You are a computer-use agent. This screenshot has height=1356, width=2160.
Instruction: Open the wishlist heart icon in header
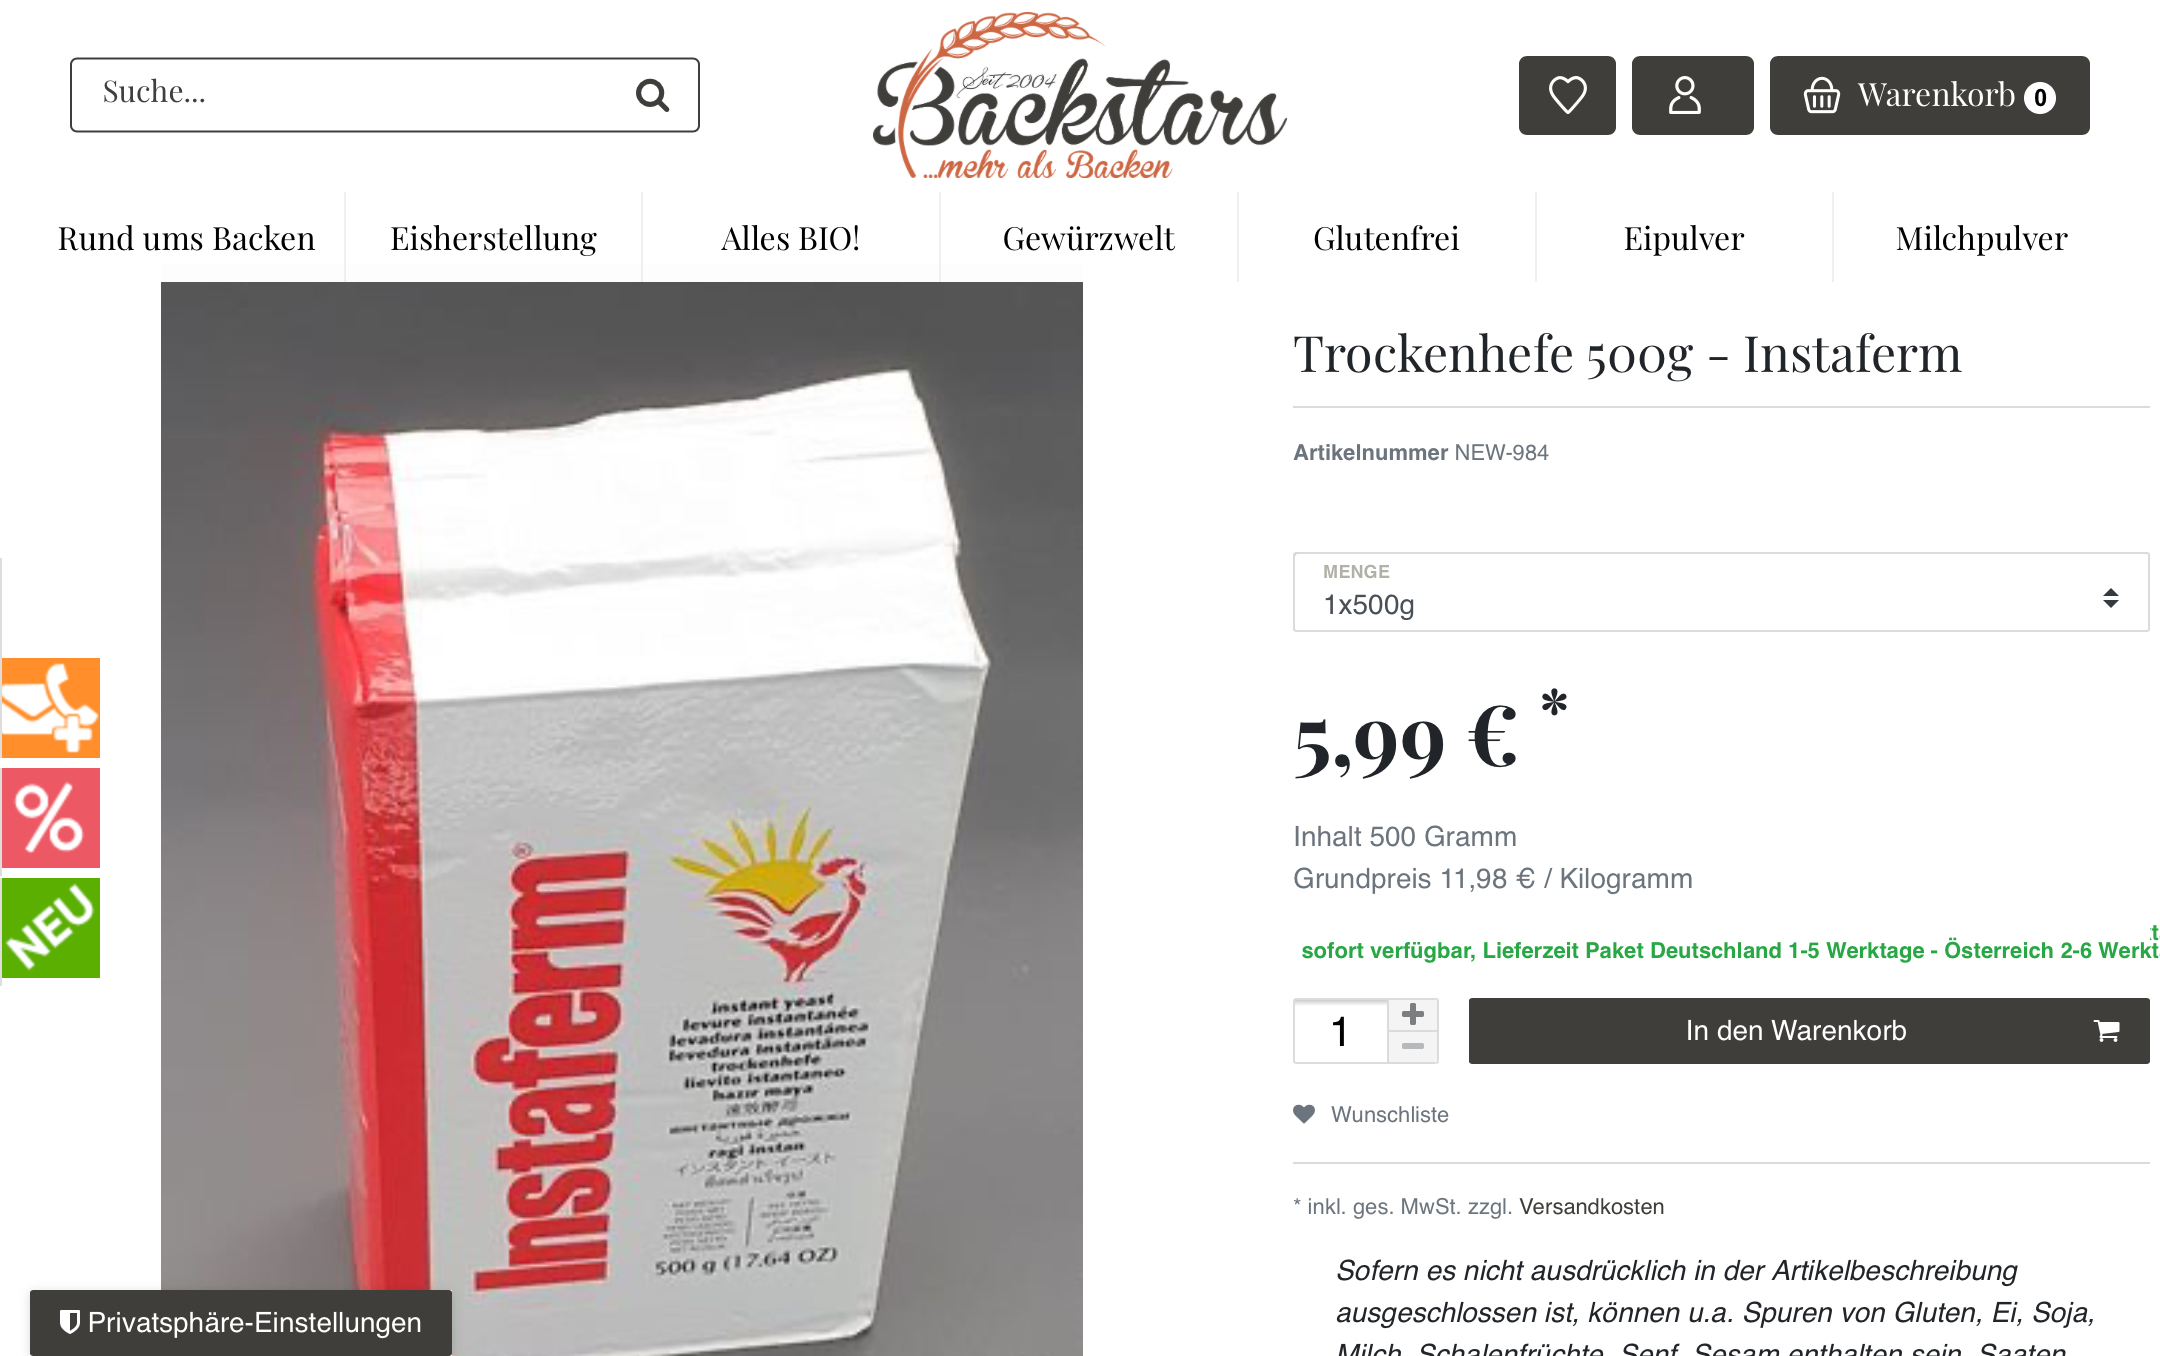click(x=1567, y=95)
